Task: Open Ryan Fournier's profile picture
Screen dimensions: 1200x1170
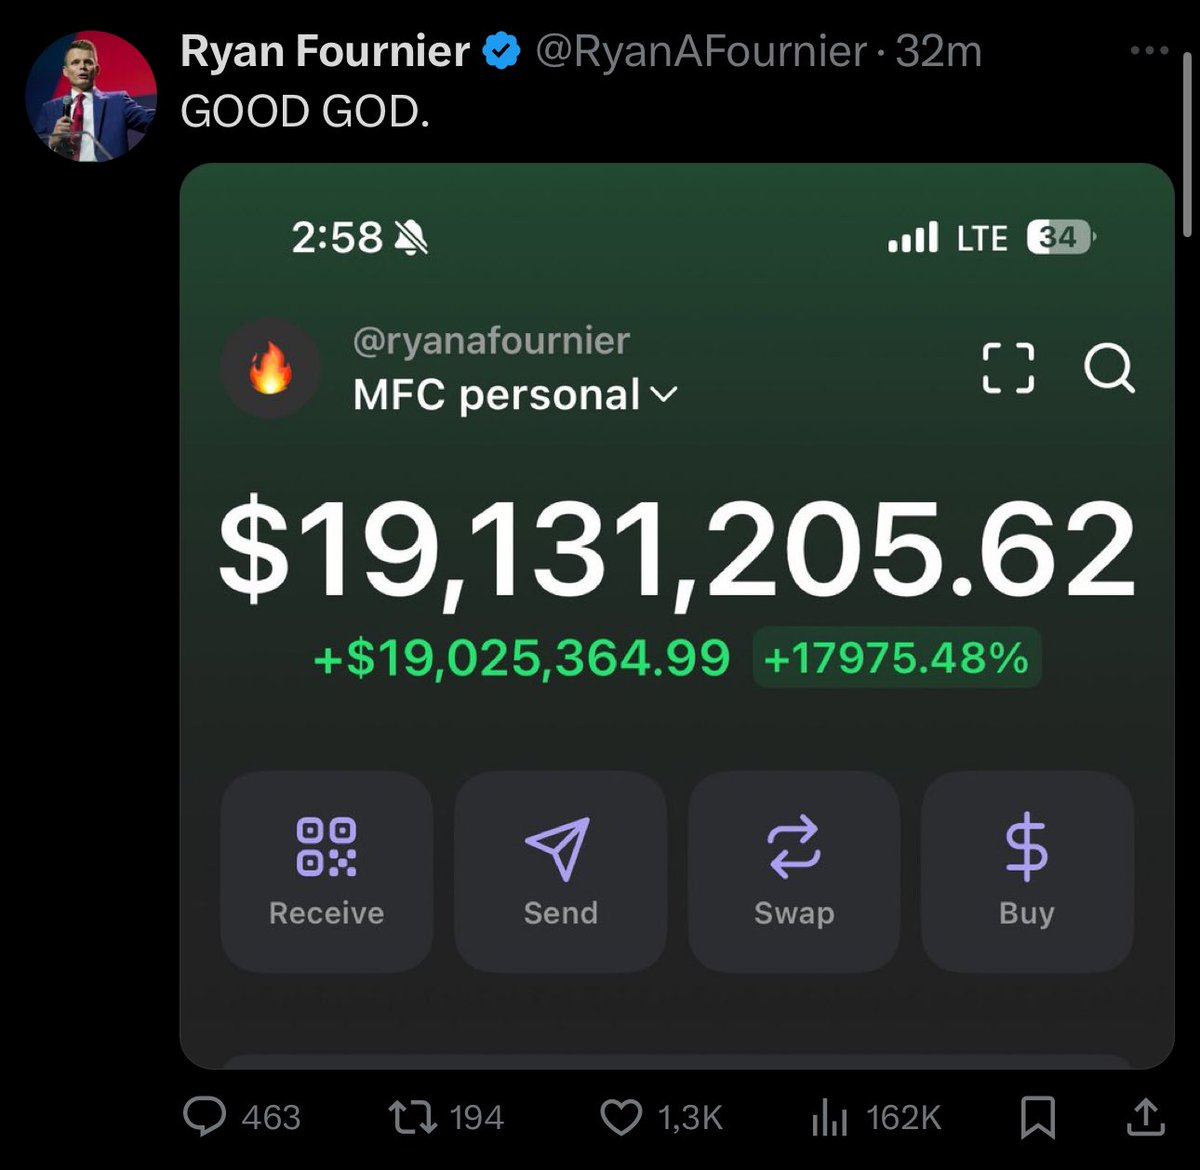Action: 91,96
